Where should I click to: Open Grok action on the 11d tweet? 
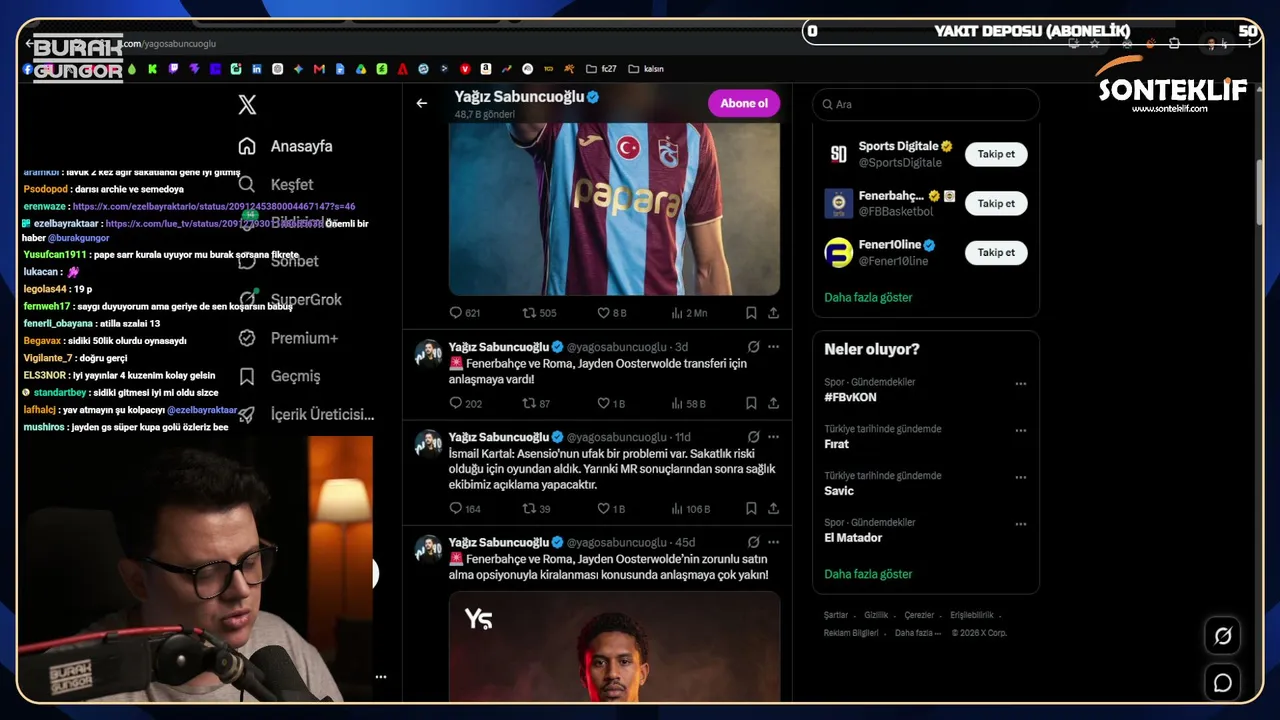pyautogui.click(x=753, y=437)
